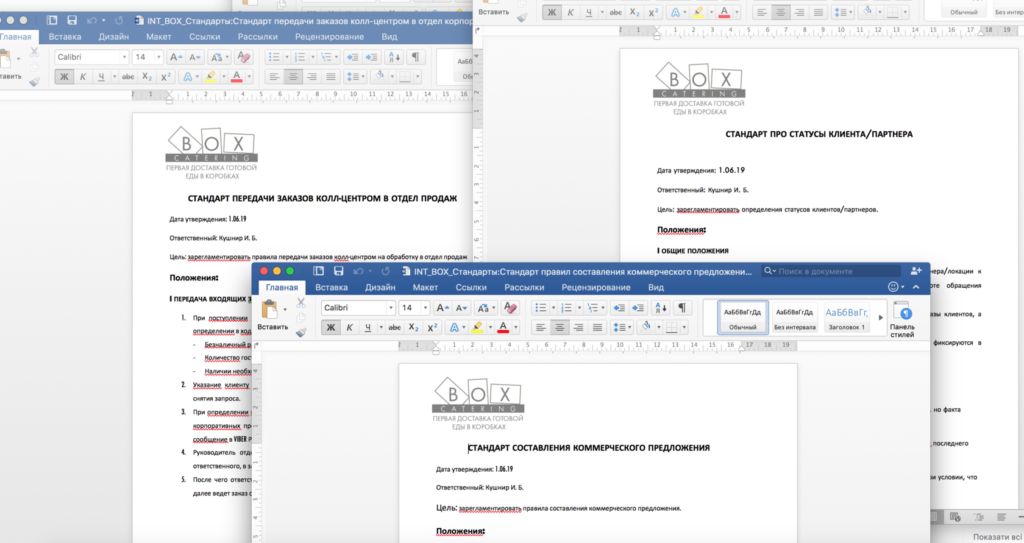Decrease indent in the commercial proposal window
This screenshot has height=543, width=1024.
click(618, 308)
